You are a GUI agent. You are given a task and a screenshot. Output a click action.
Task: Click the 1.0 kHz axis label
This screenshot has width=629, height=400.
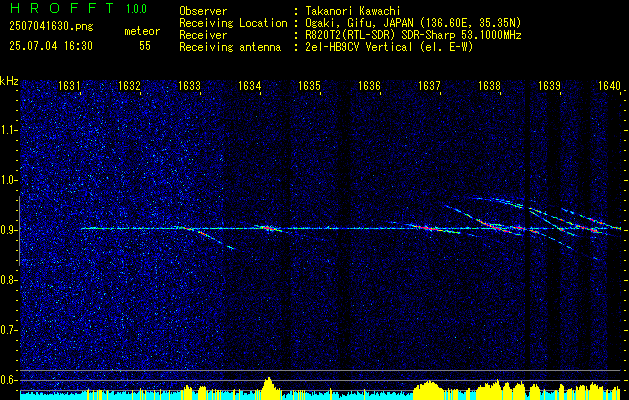[9, 180]
